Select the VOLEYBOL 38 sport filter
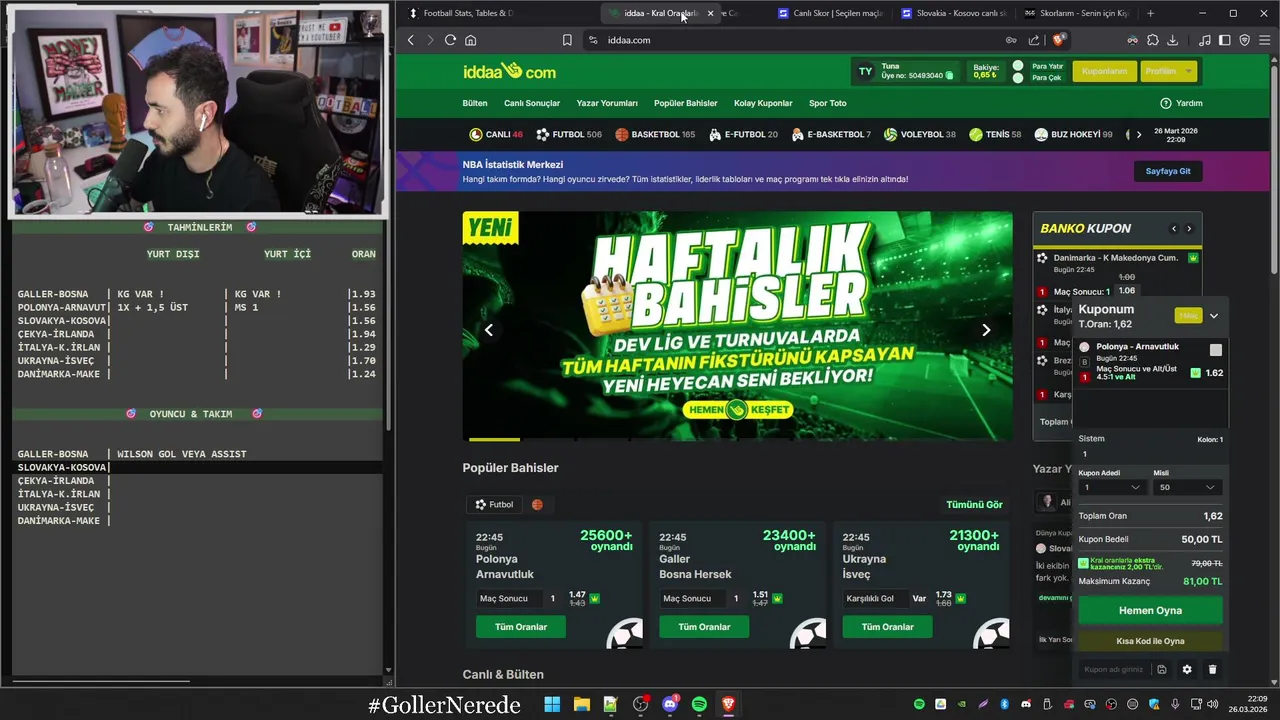The height and width of the screenshot is (720, 1280). pyautogui.click(x=920, y=134)
